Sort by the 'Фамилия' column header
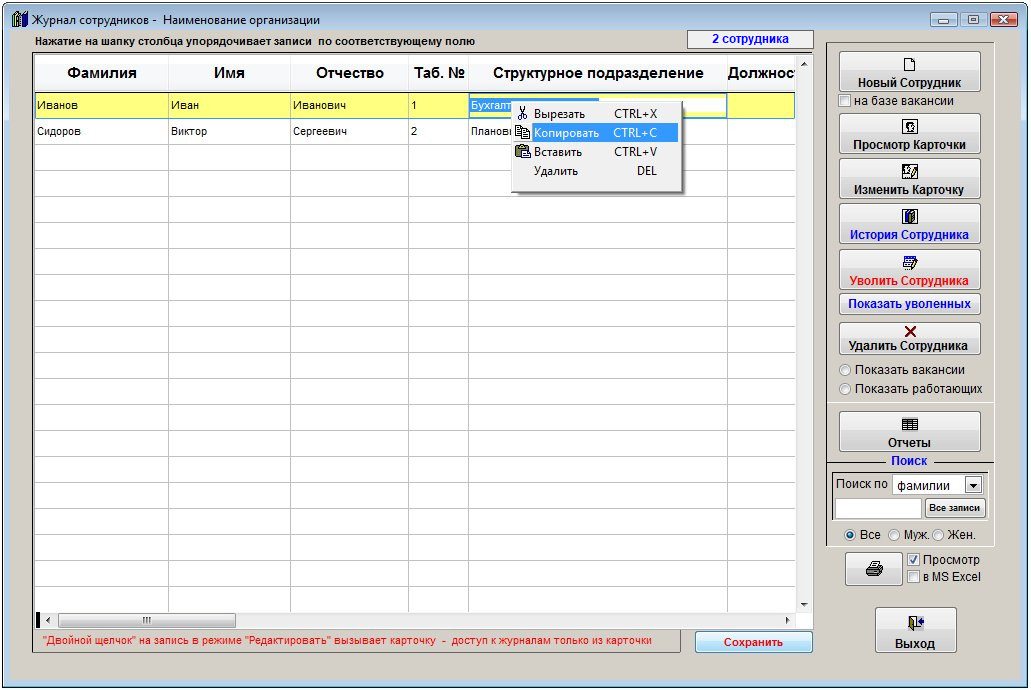This screenshot has width=1031, height=690. click(x=102, y=73)
